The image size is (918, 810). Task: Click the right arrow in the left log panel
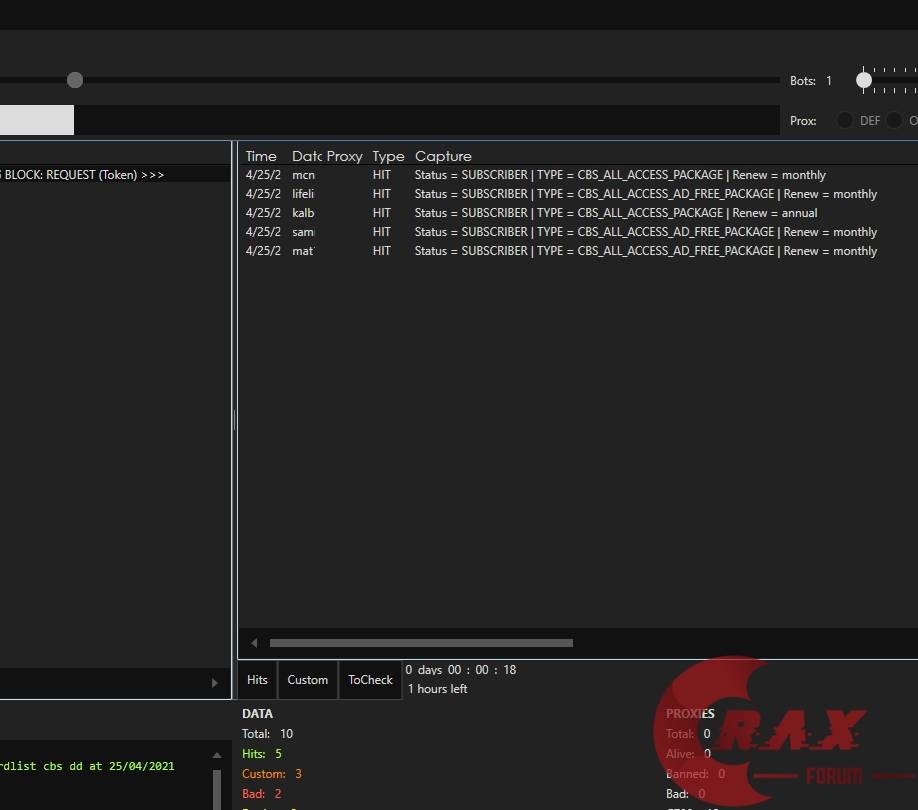(214, 683)
